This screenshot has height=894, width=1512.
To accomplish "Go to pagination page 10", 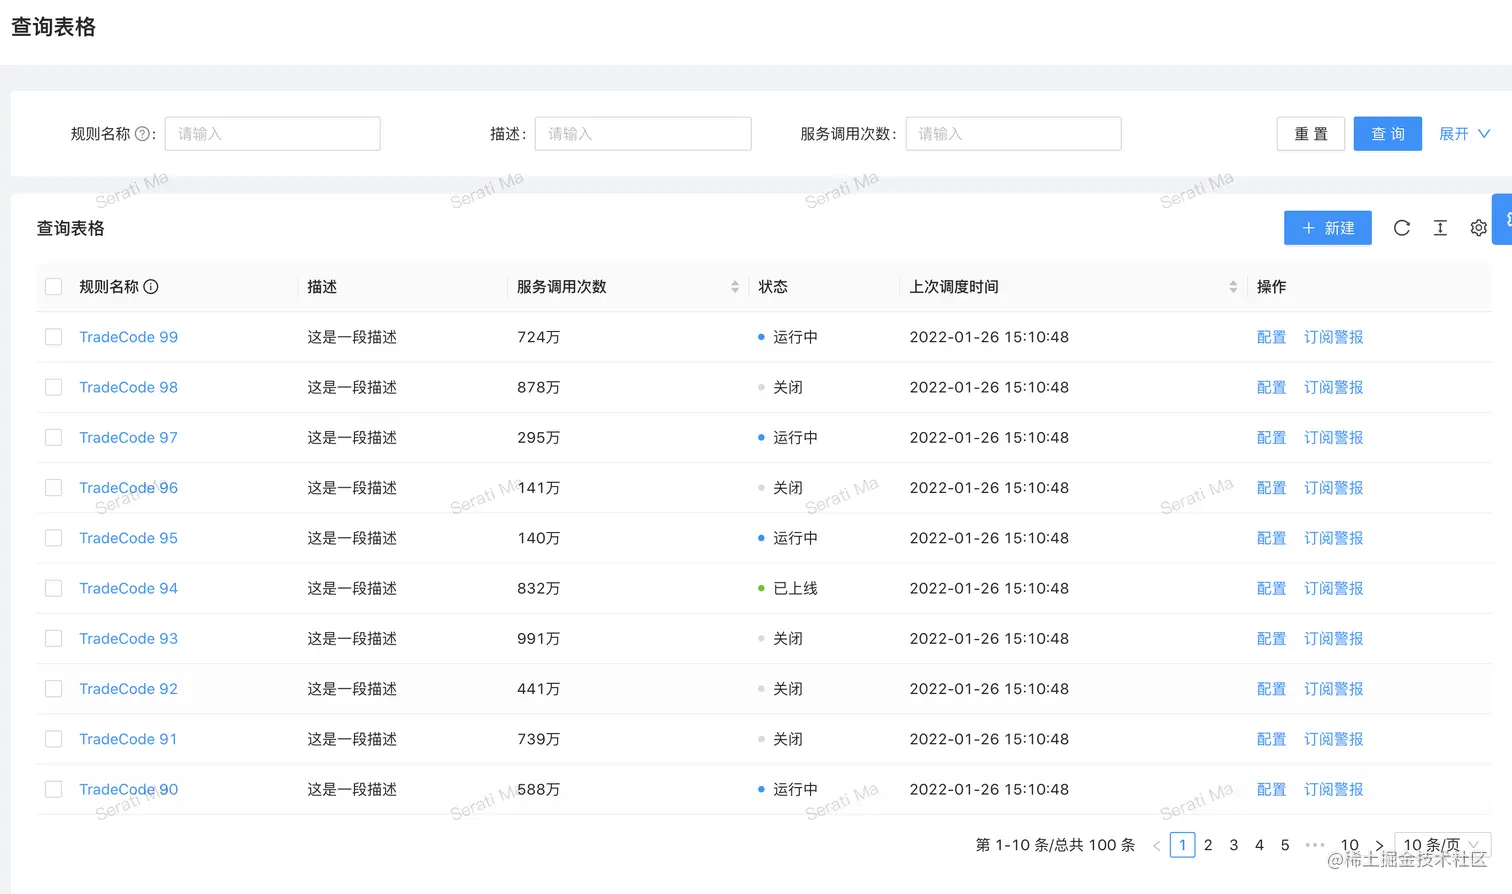I will (x=1350, y=845).
